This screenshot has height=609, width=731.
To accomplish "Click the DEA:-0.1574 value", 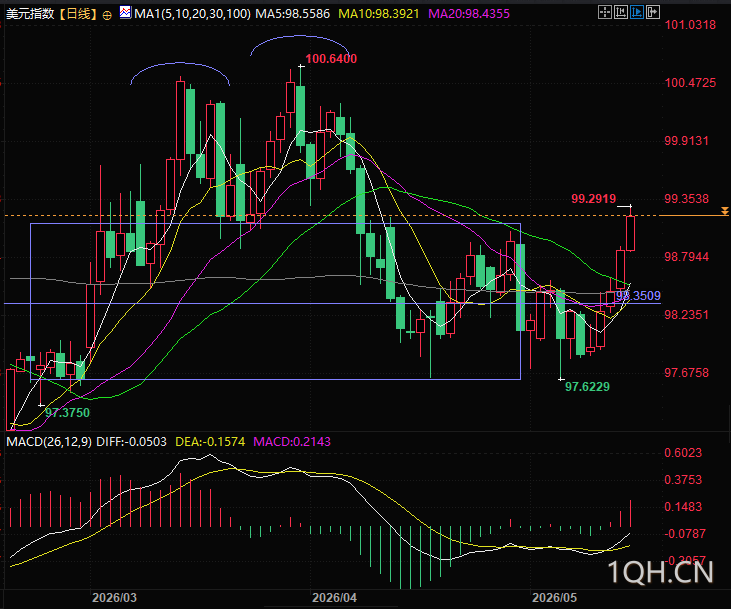I will click(x=210, y=442).
